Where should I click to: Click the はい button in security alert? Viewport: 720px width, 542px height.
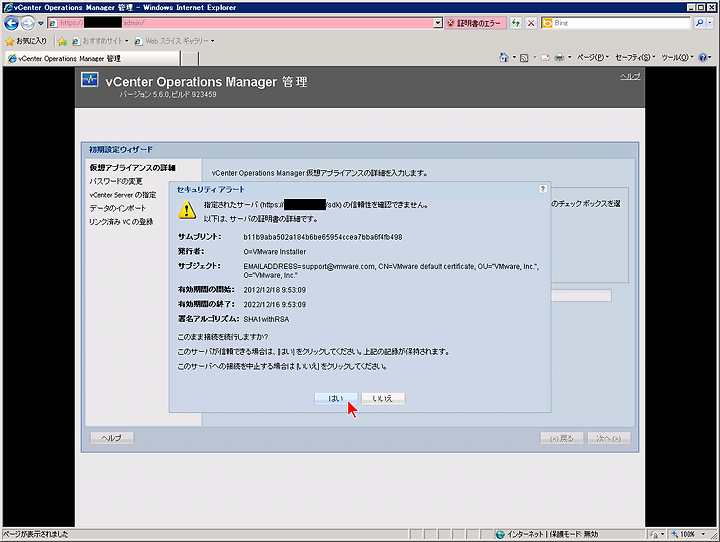pyautogui.click(x=336, y=399)
